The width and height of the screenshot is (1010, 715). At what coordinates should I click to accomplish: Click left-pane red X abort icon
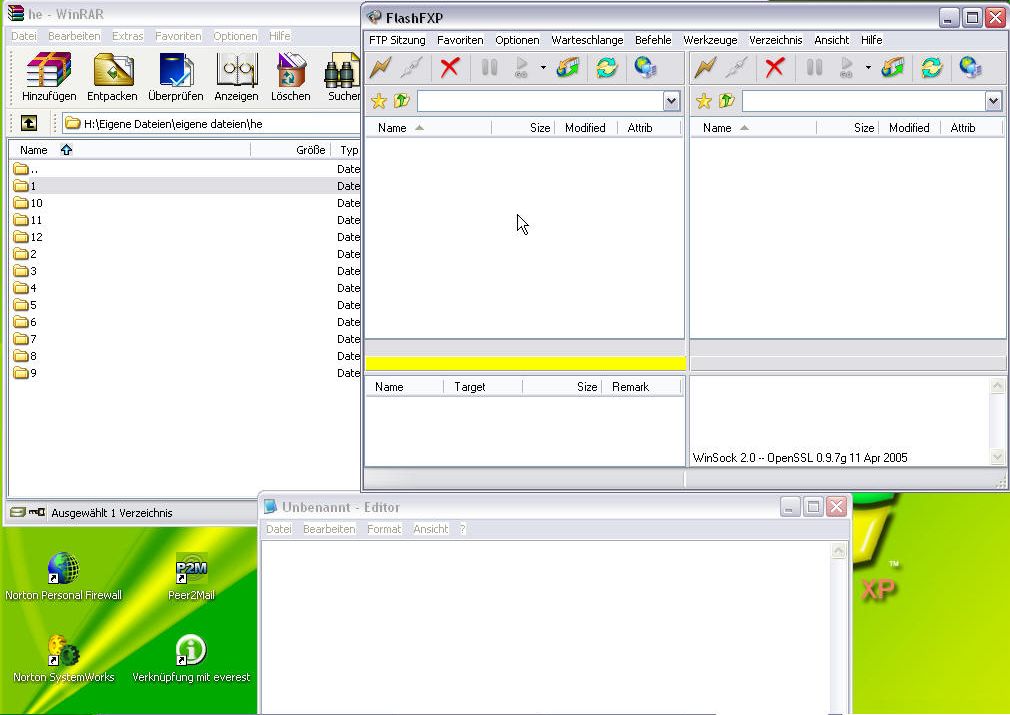[450, 67]
